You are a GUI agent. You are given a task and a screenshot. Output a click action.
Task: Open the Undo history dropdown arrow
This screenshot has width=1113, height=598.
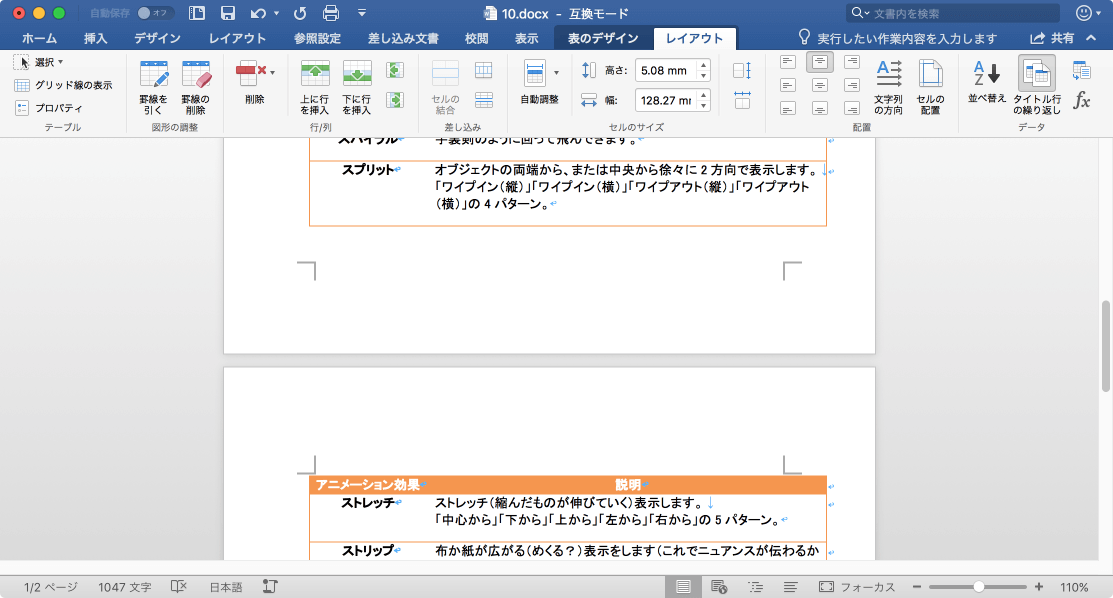pos(276,13)
